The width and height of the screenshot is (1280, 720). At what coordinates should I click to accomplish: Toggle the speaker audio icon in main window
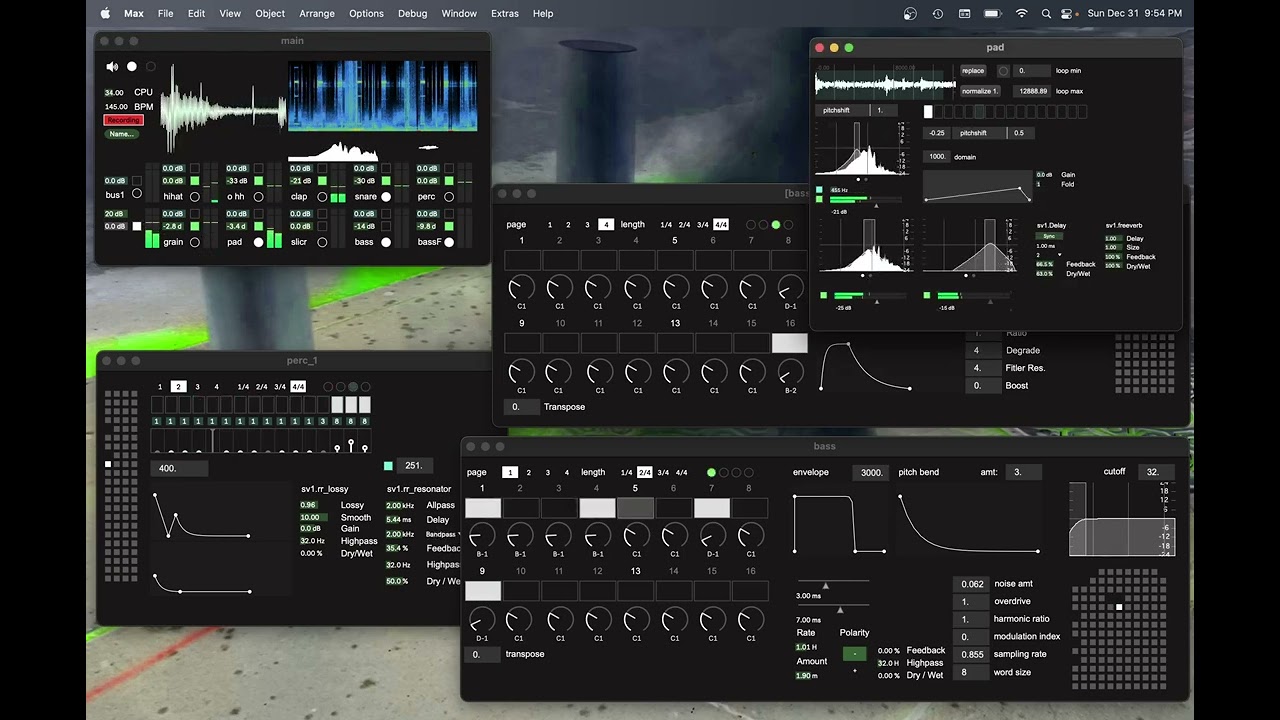[x=112, y=67]
